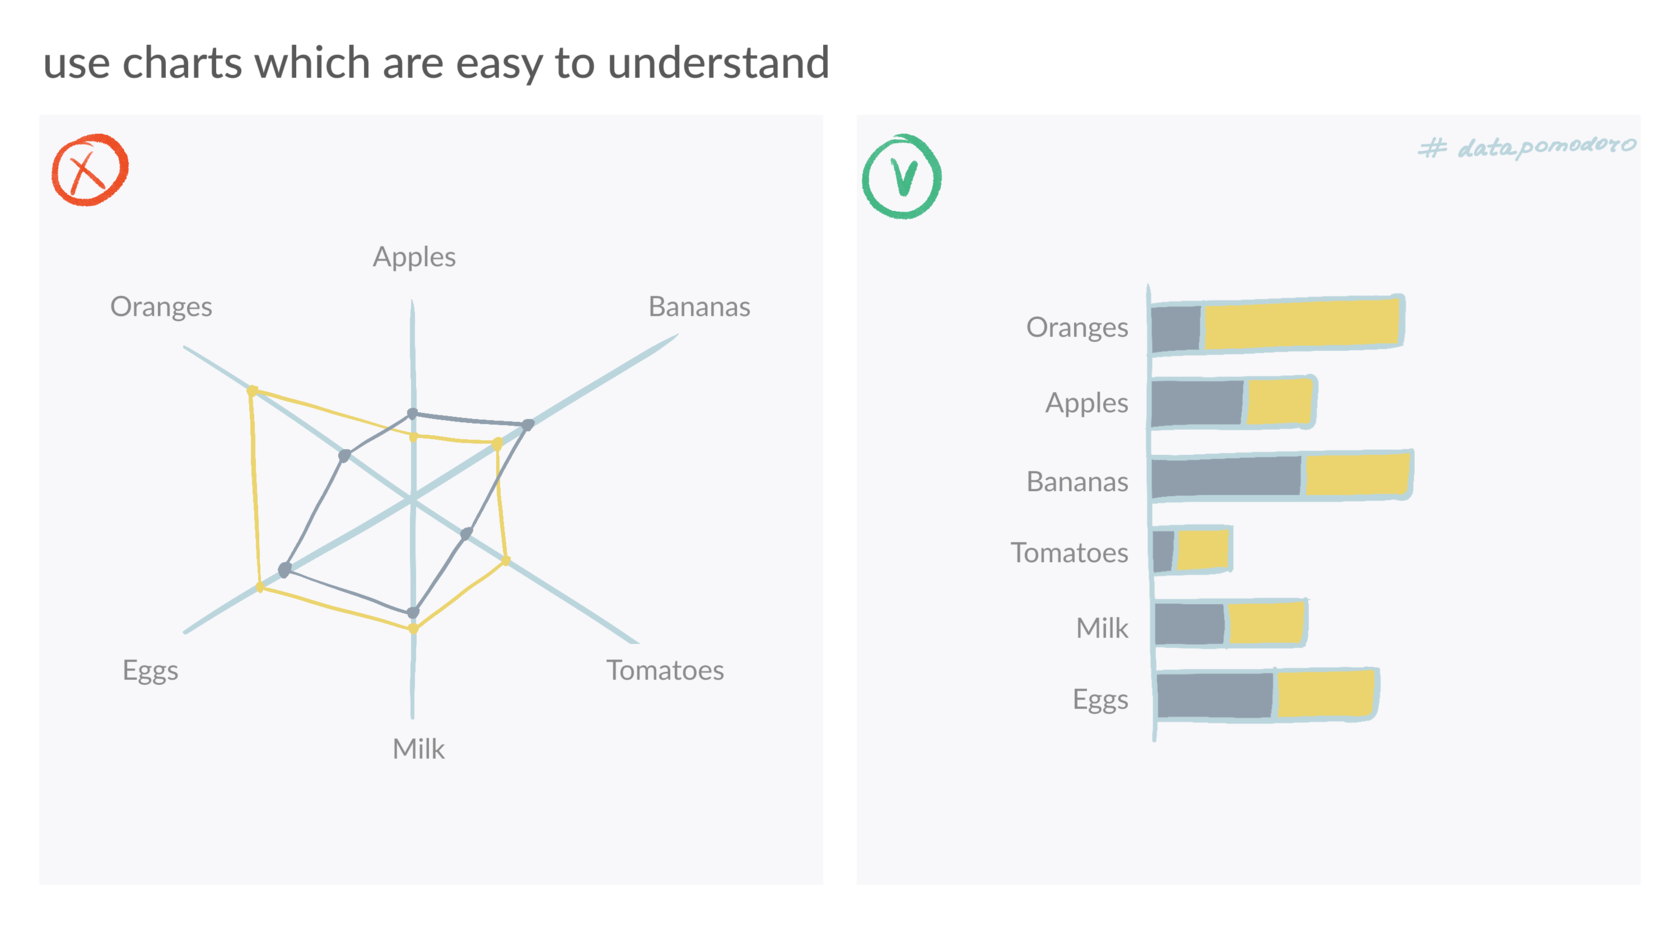The width and height of the screenshot is (1680, 927).
Task: Click the Milk label below the radar chart
Action: click(x=418, y=749)
